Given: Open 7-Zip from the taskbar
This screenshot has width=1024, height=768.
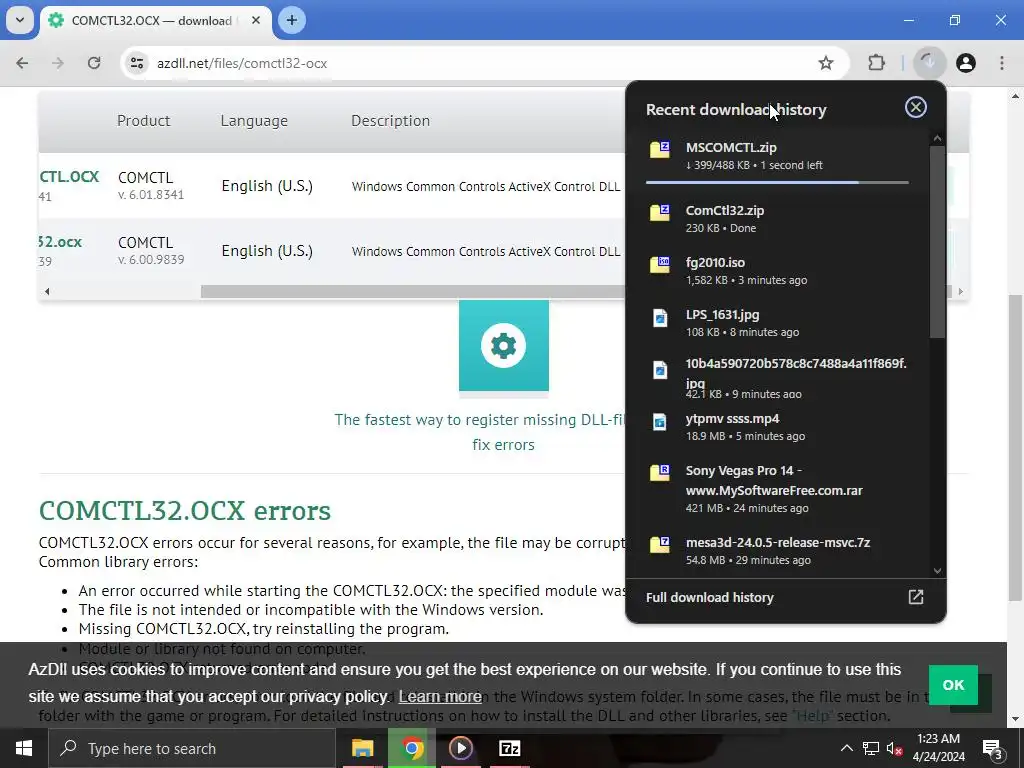Looking at the screenshot, I should (509, 748).
